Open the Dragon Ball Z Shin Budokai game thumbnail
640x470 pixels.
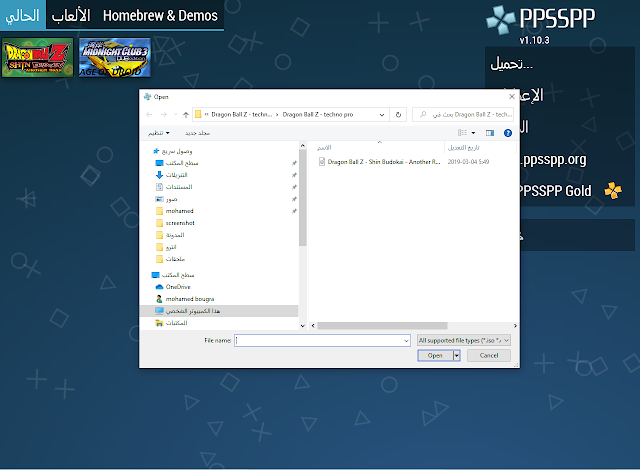pyautogui.click(x=37, y=58)
